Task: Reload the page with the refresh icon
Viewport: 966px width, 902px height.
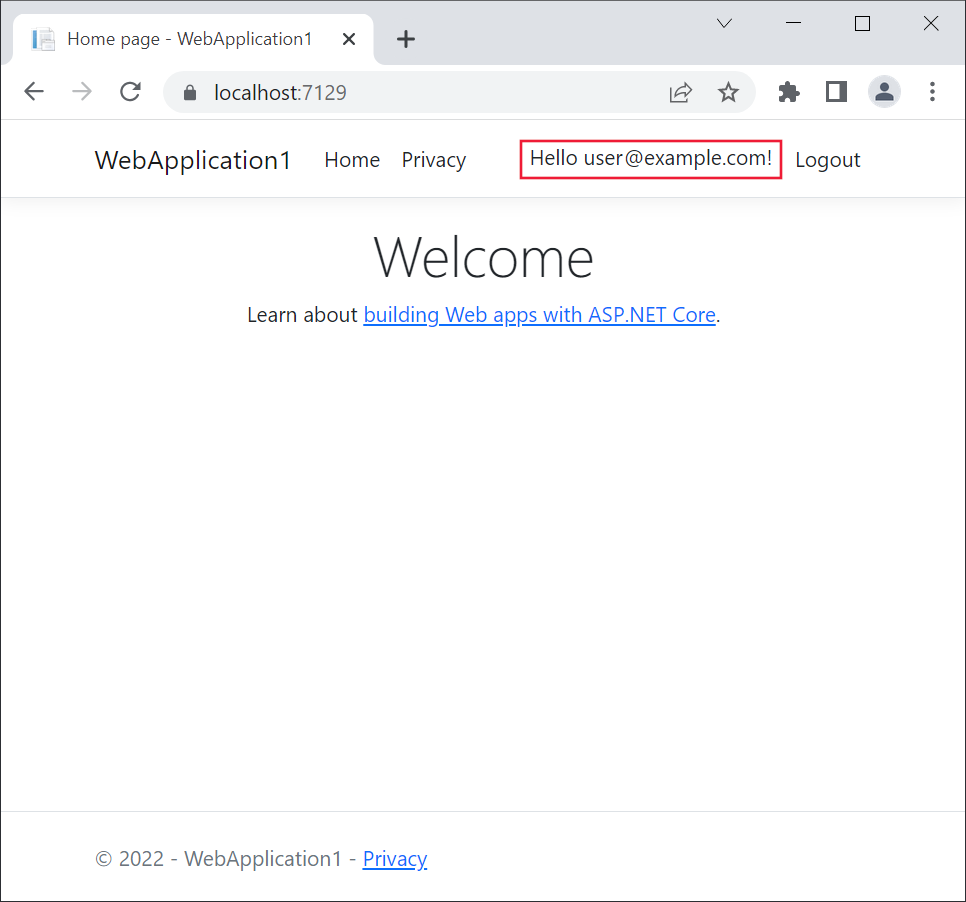Action: pos(130,91)
